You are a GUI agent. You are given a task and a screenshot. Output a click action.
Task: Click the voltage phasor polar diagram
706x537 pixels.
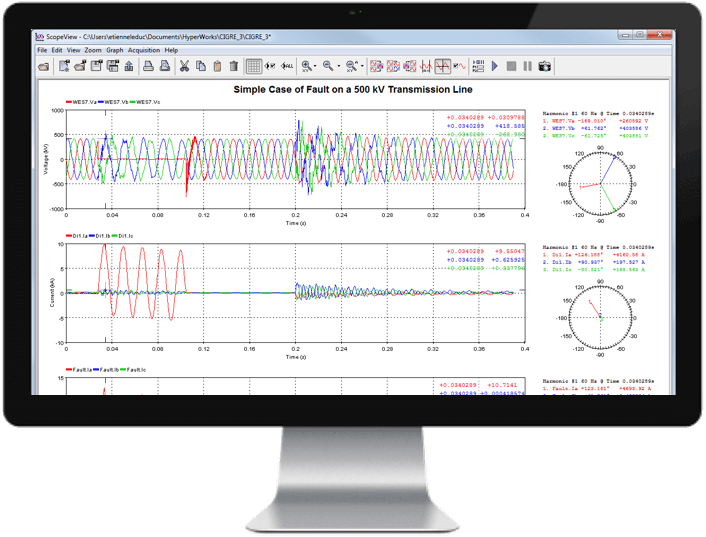click(x=600, y=184)
